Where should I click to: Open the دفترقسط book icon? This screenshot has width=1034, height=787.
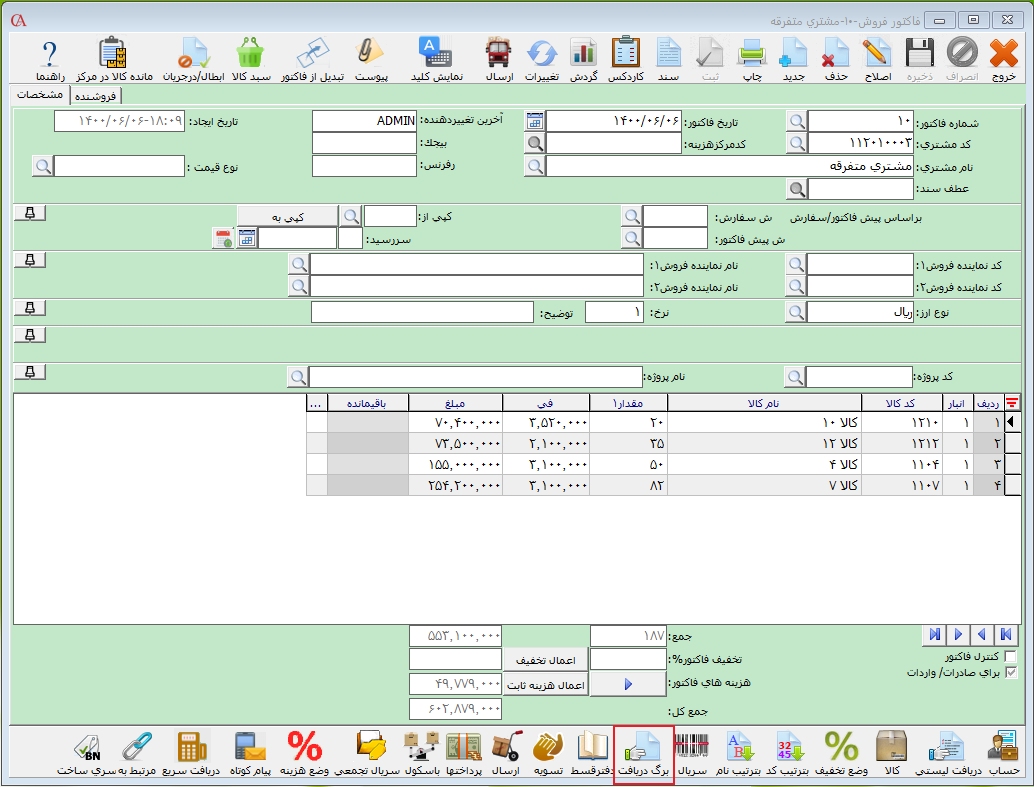coord(593,754)
